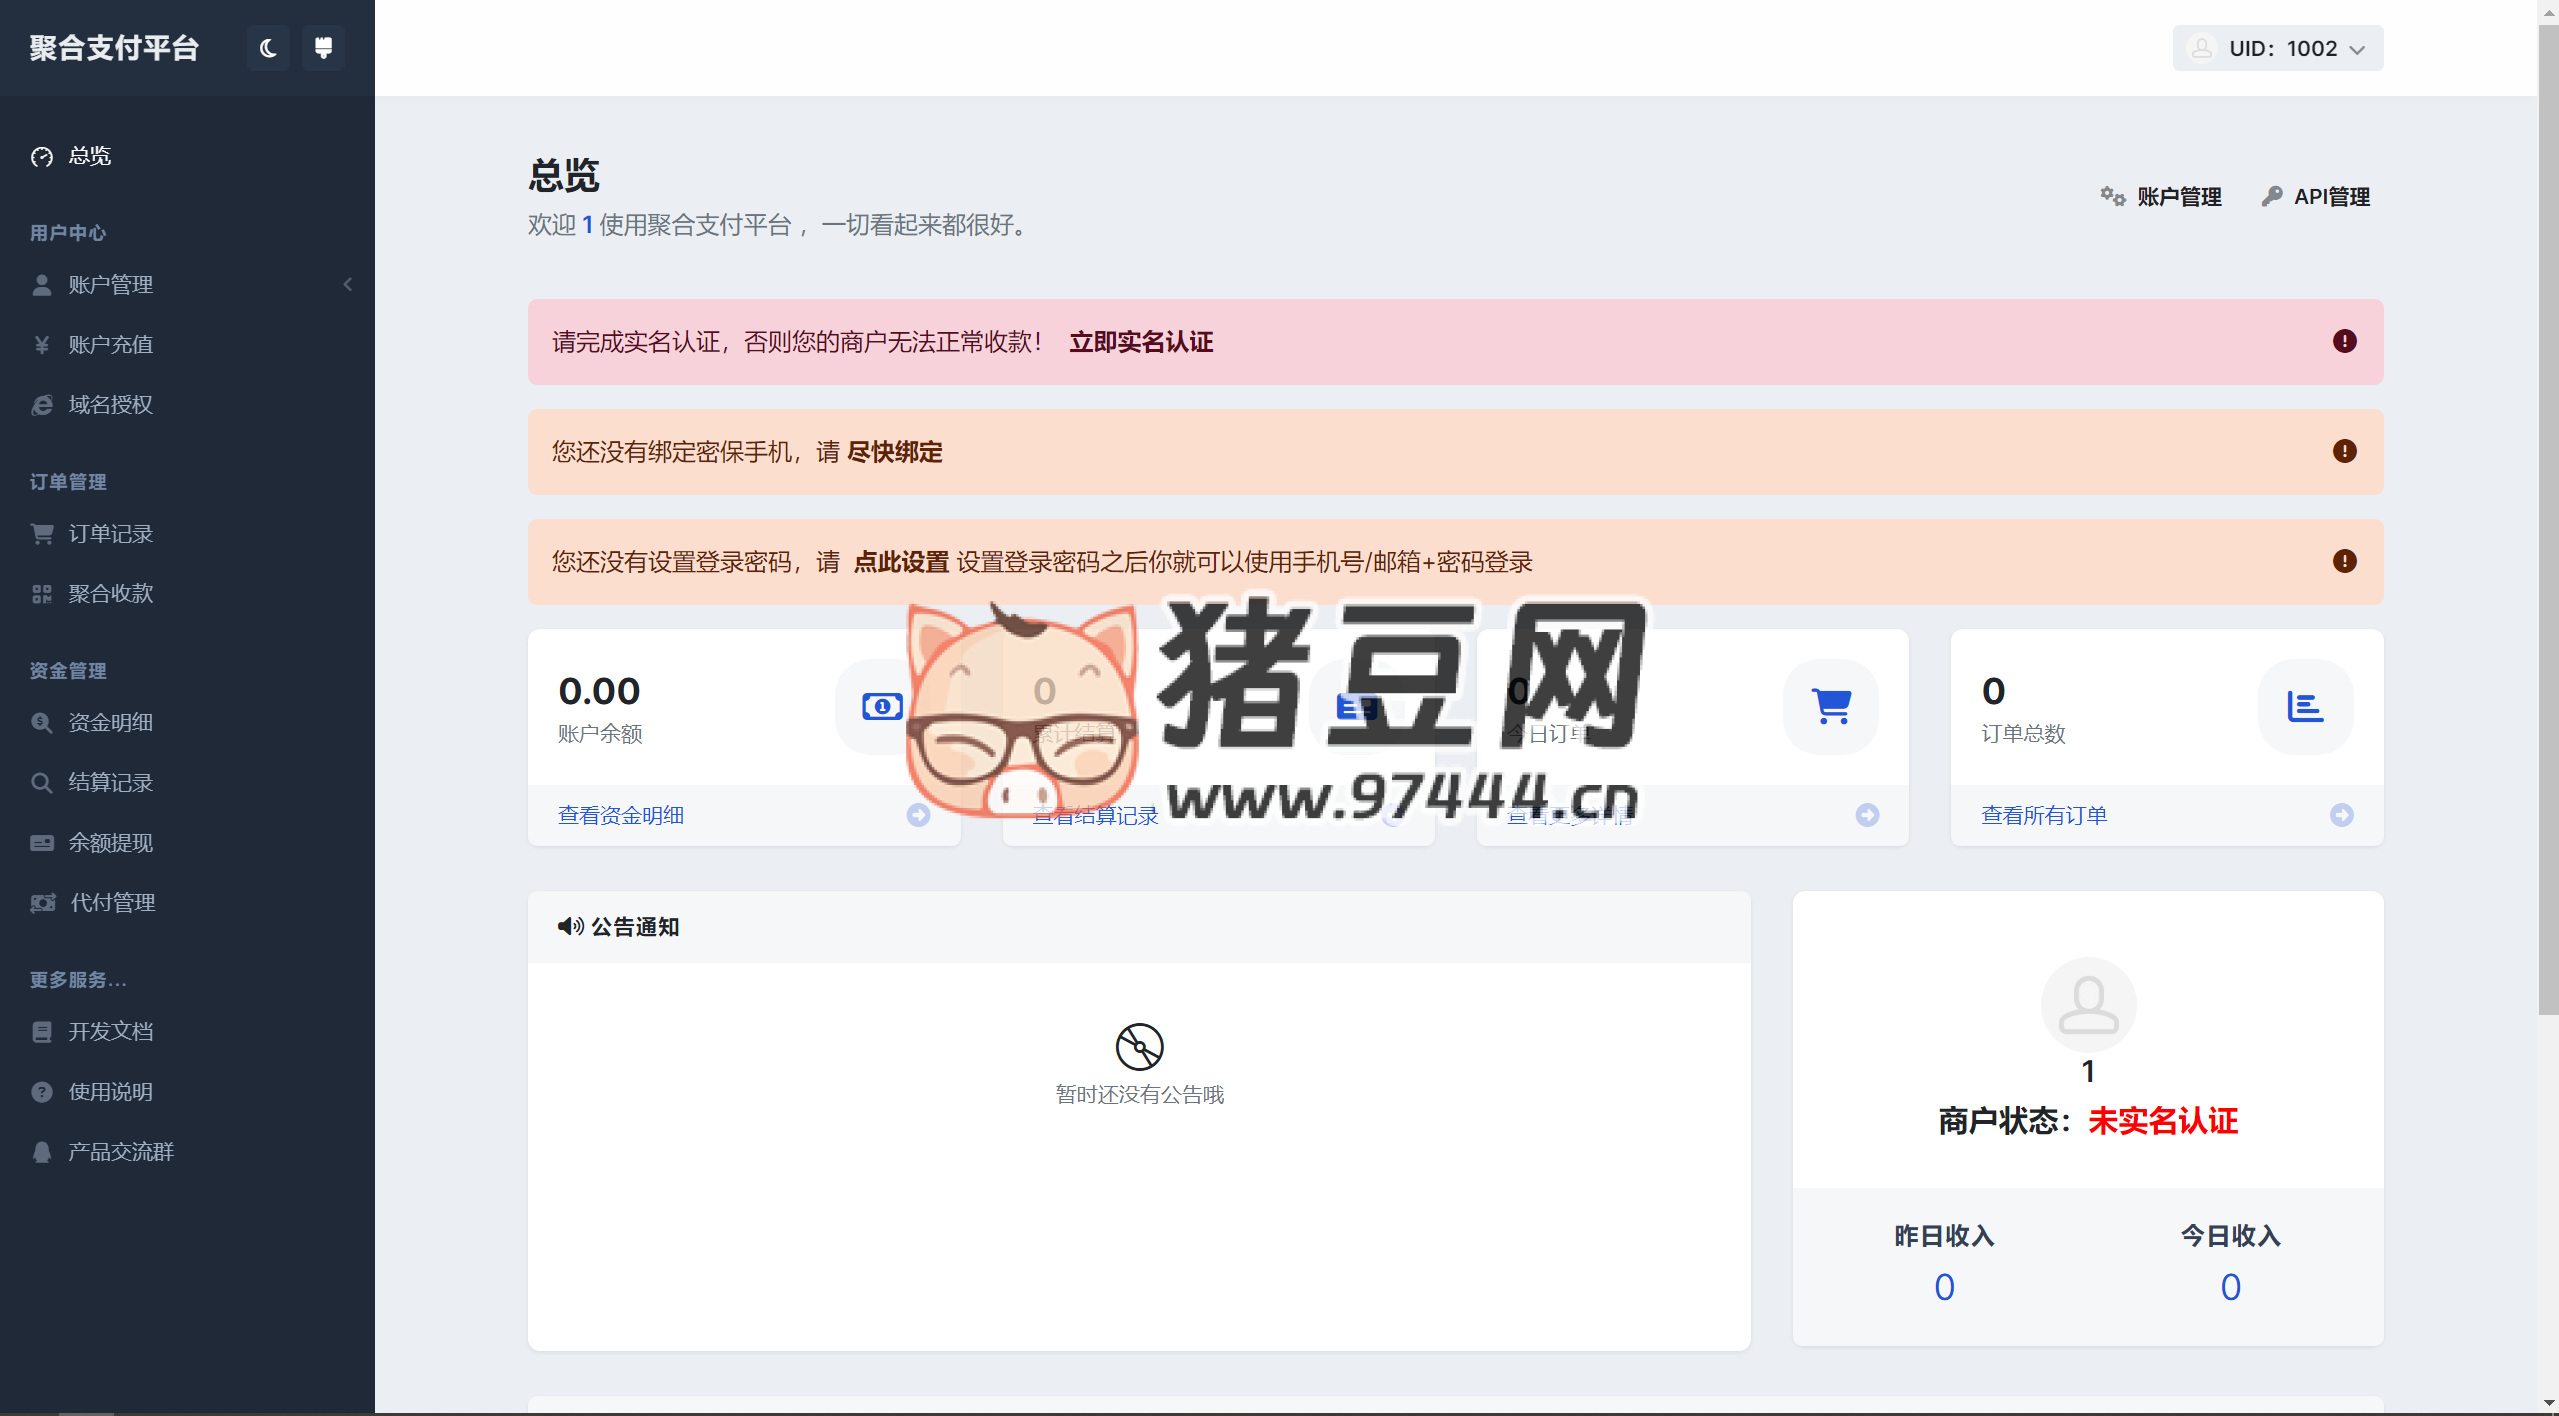
Task: Click the 点此设置 password link
Action: coord(901,562)
